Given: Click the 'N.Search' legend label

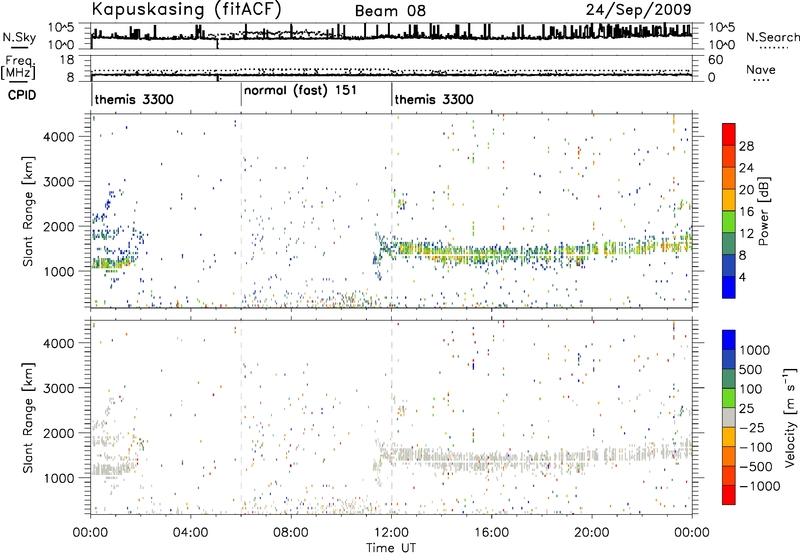Looking at the screenshot, I should point(772,37).
